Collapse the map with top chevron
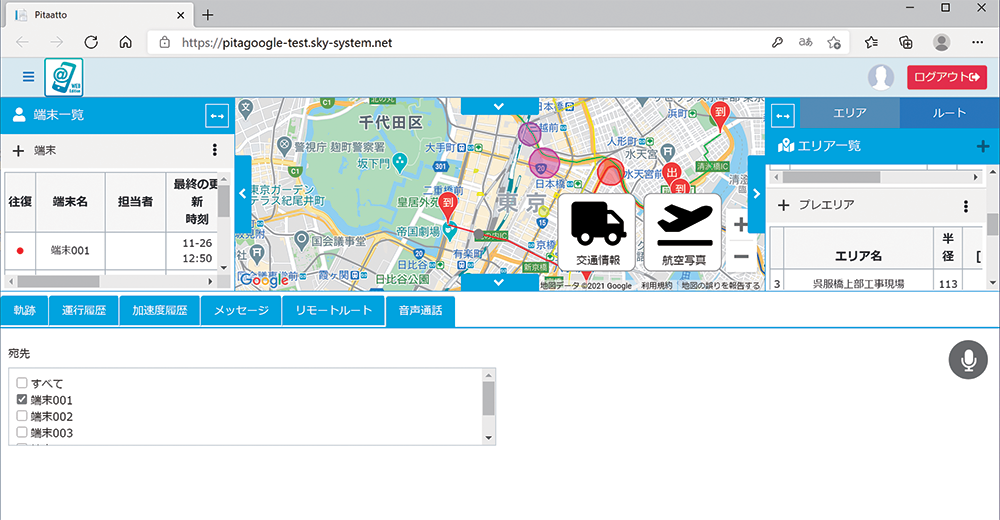 click(x=501, y=106)
